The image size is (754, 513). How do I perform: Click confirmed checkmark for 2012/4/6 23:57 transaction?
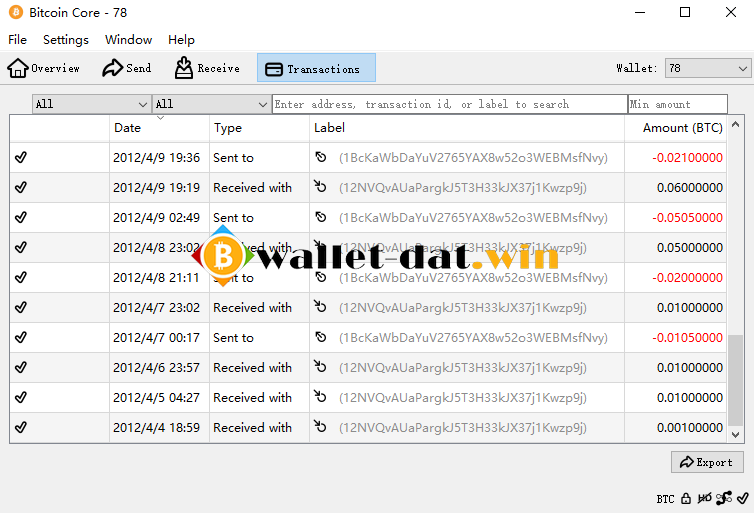coord(21,367)
